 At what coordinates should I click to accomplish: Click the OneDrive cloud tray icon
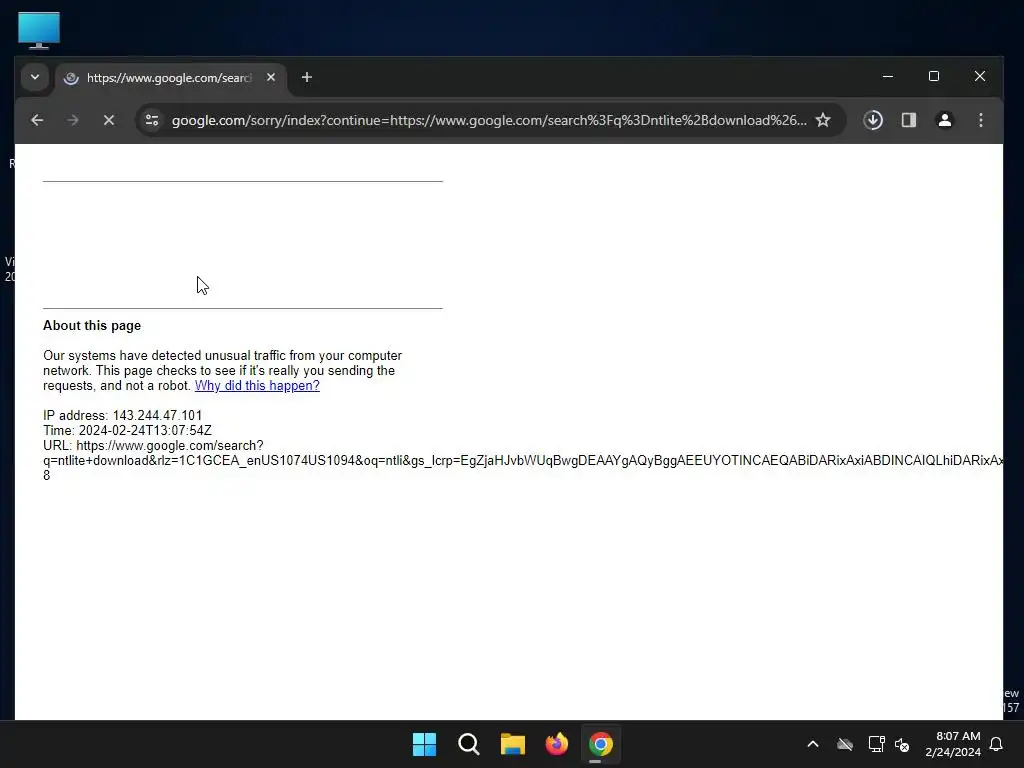pyautogui.click(x=845, y=744)
